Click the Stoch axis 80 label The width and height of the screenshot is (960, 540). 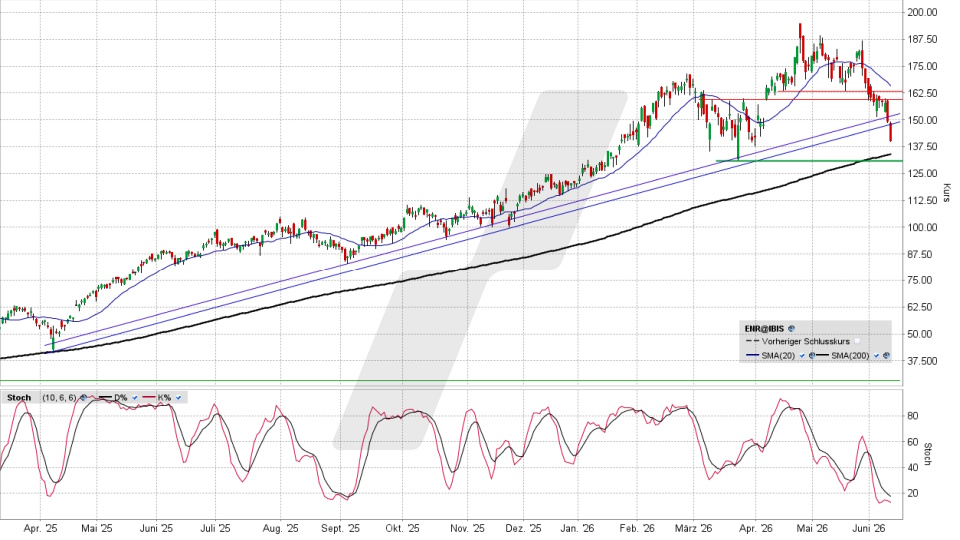pyautogui.click(x=912, y=416)
